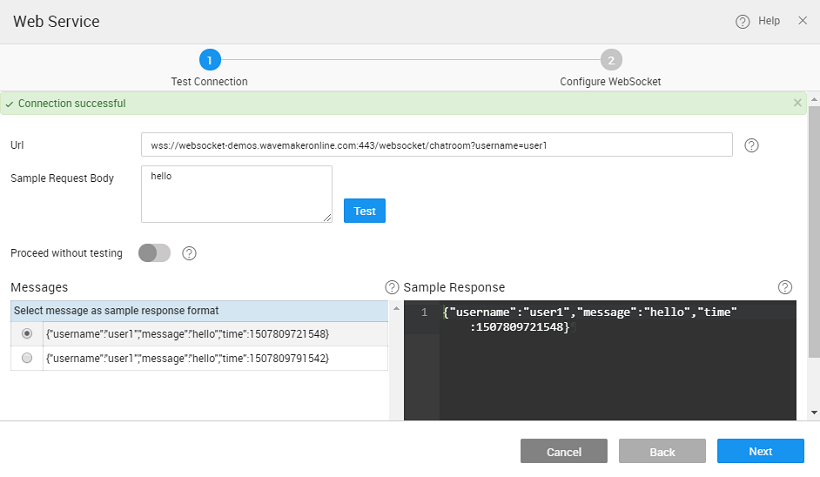The height and width of the screenshot is (477, 820).
Task: Select first message radio ending in 721548
Action: pyautogui.click(x=27, y=333)
